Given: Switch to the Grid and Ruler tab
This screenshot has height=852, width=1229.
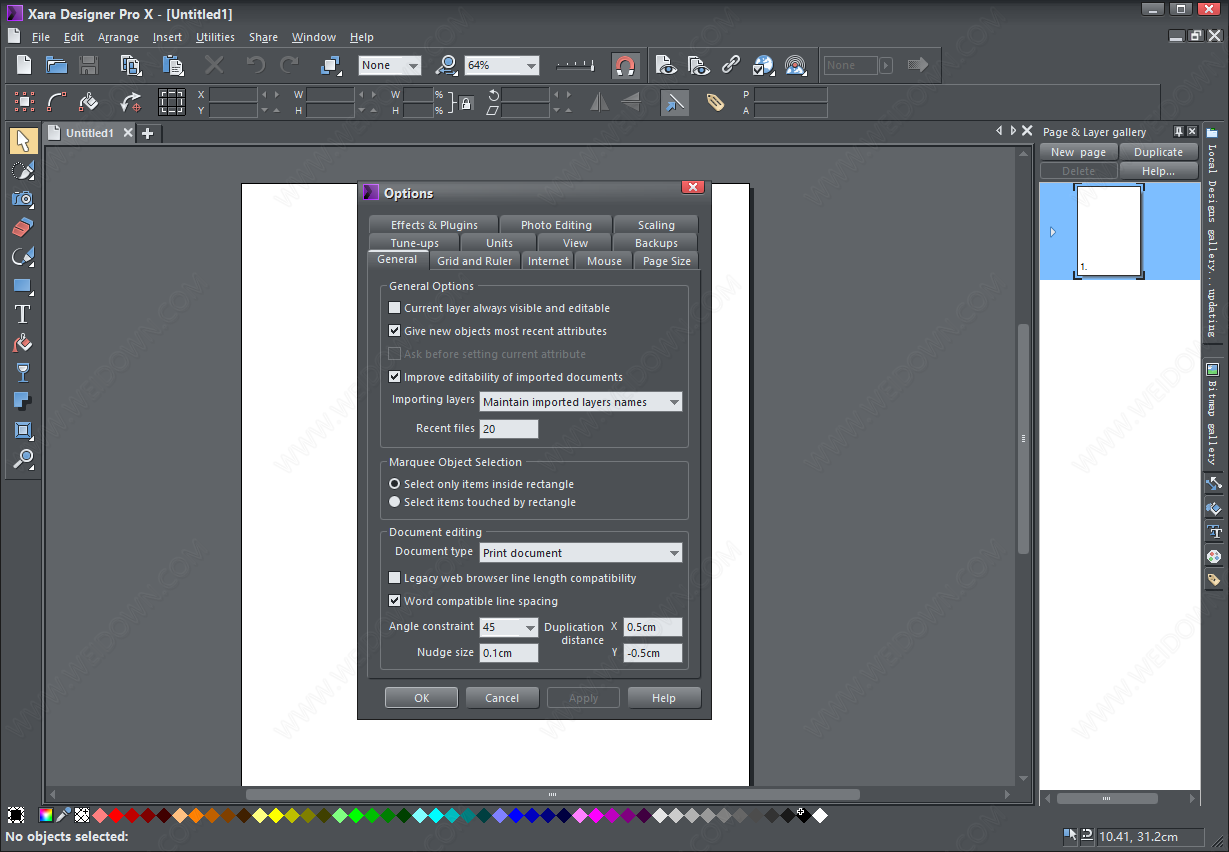Looking at the screenshot, I should tap(474, 261).
